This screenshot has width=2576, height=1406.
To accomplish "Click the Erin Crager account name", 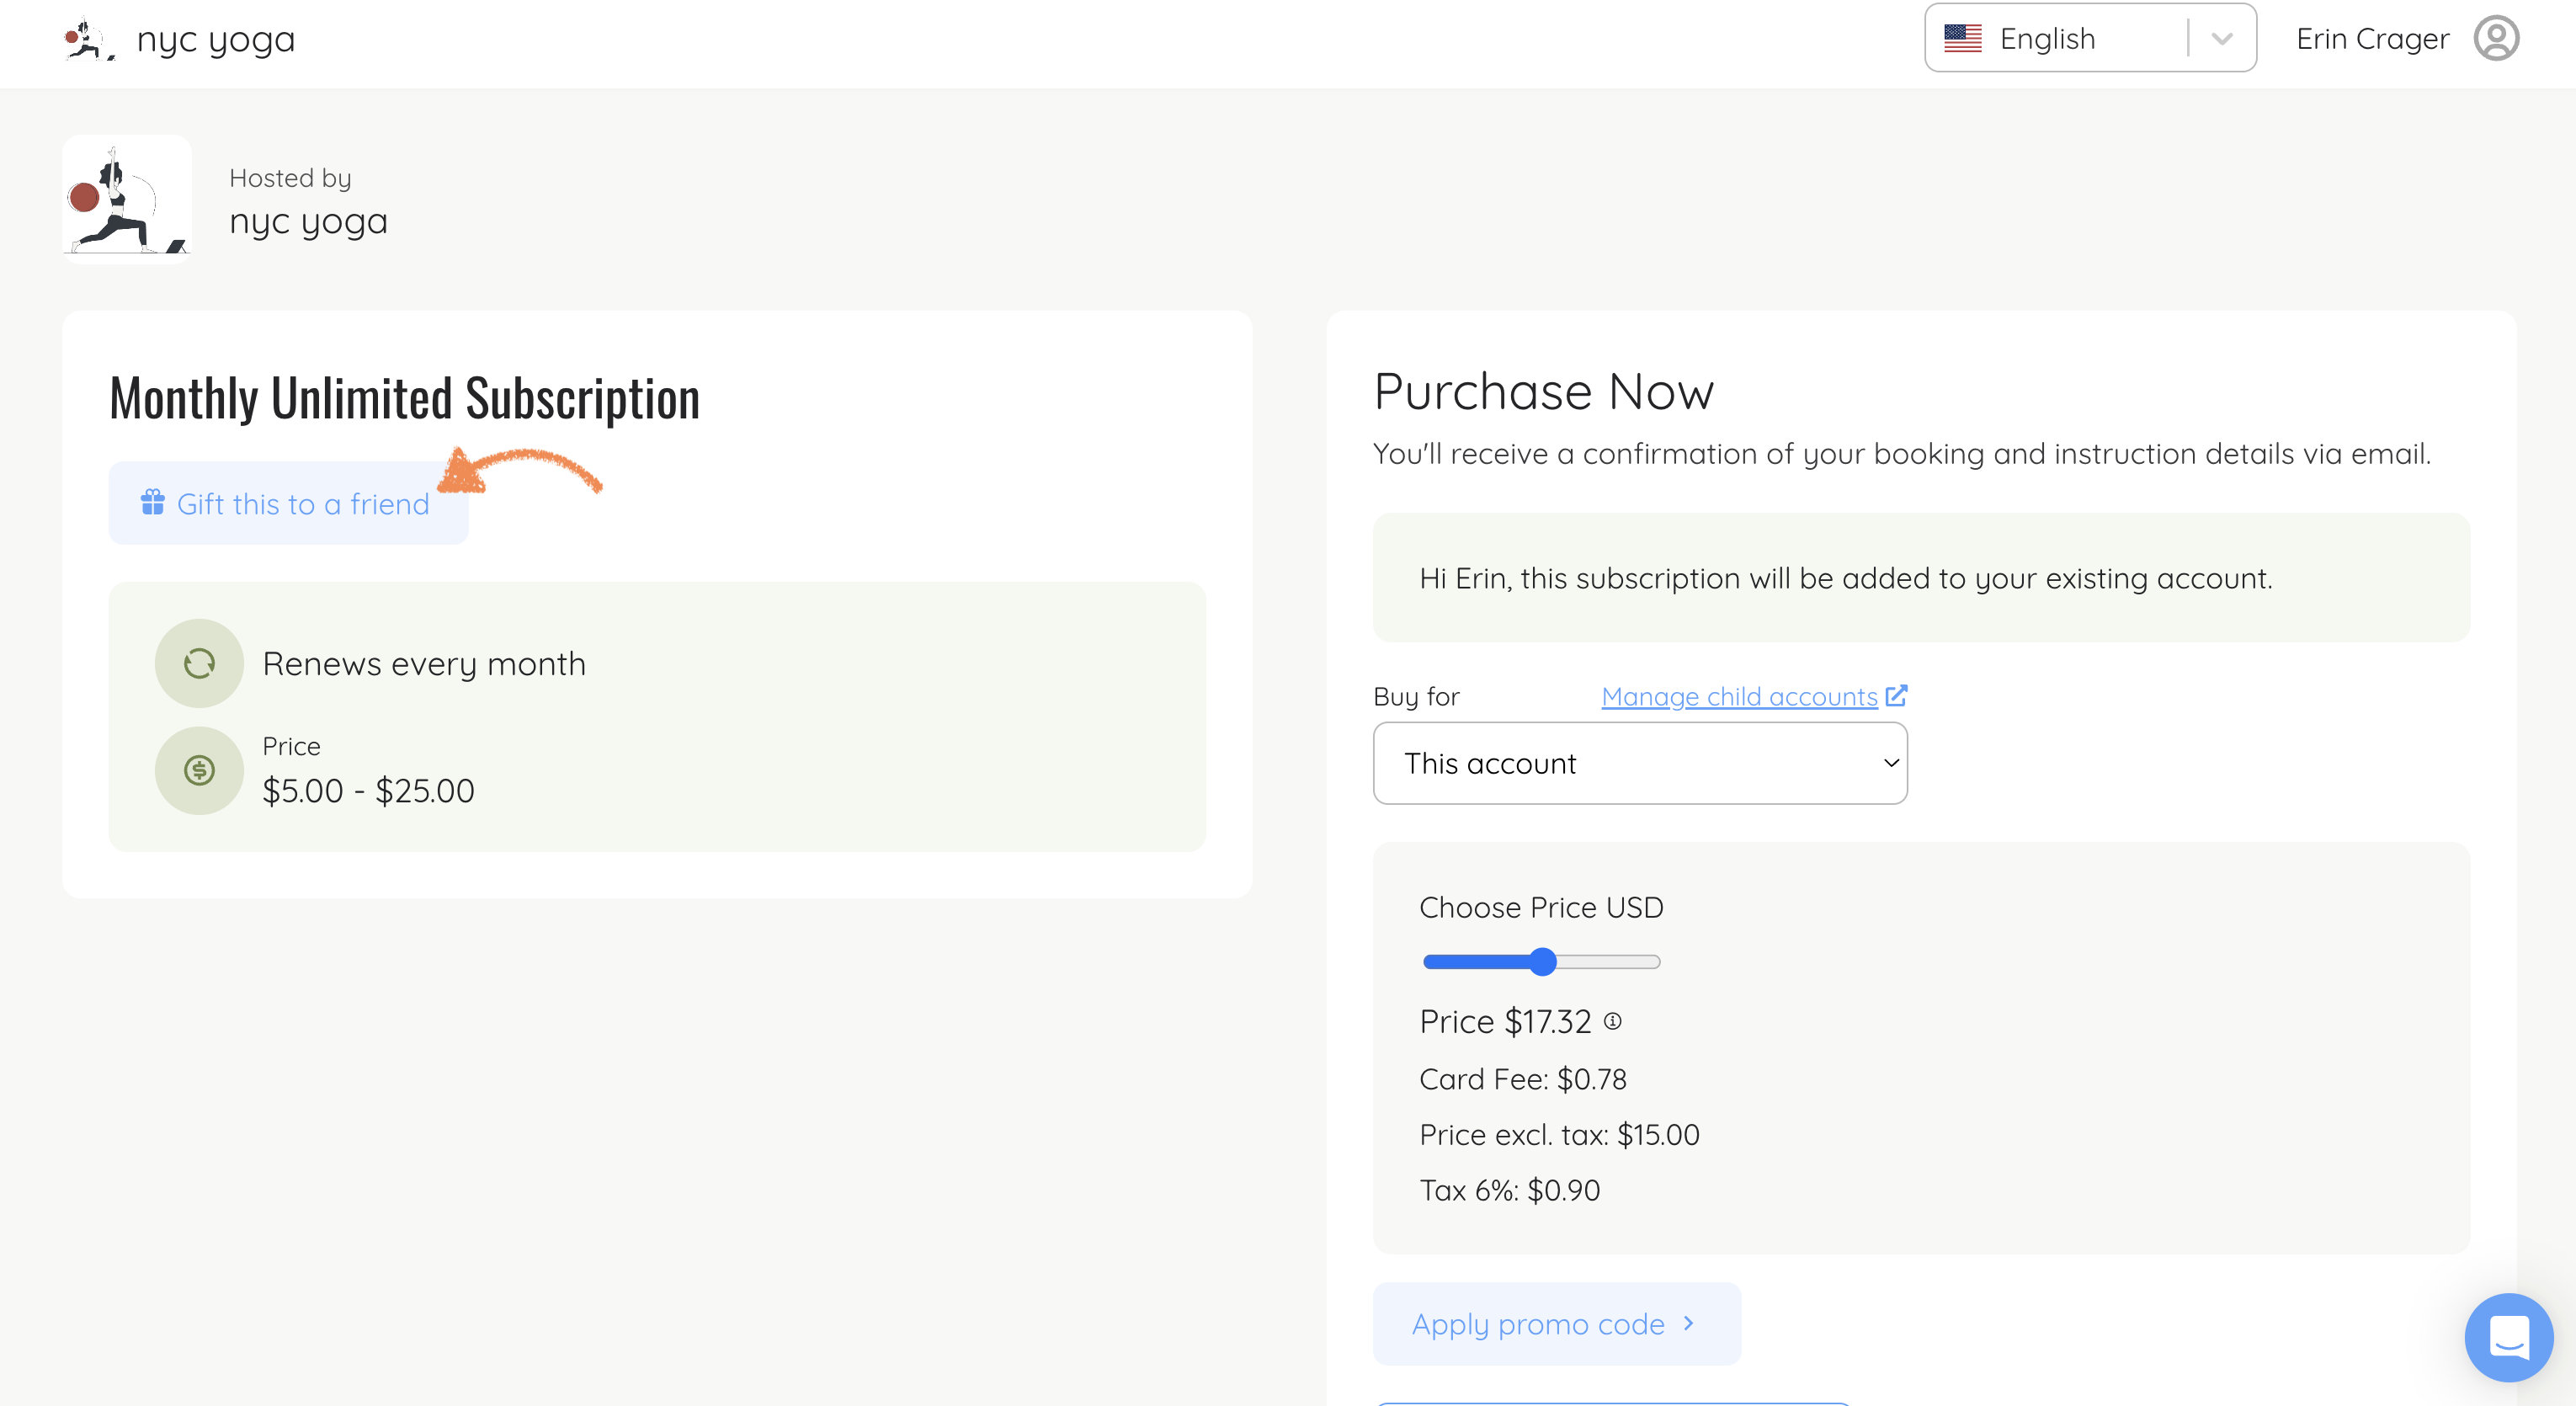I will pyautogui.click(x=2371, y=39).
